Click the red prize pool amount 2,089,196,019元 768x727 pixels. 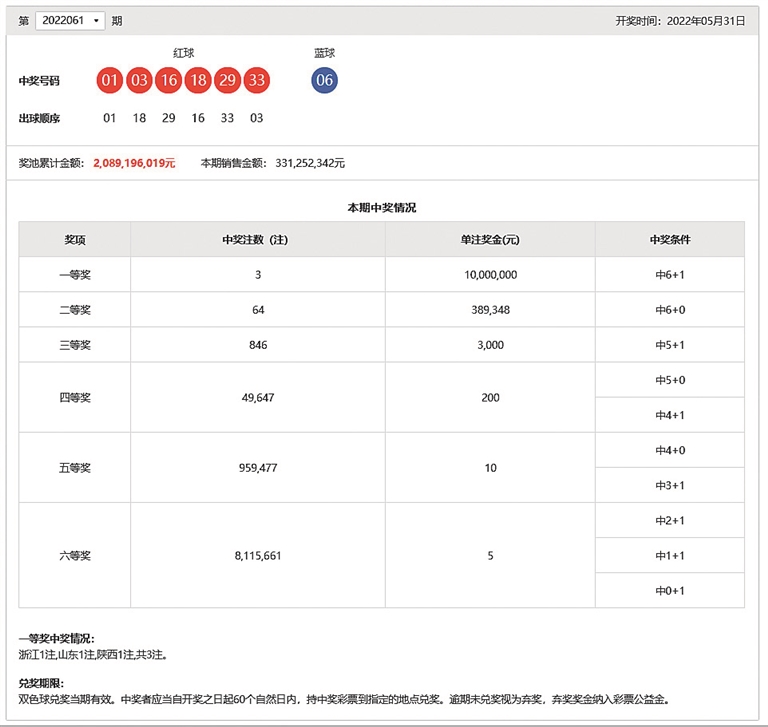[134, 163]
